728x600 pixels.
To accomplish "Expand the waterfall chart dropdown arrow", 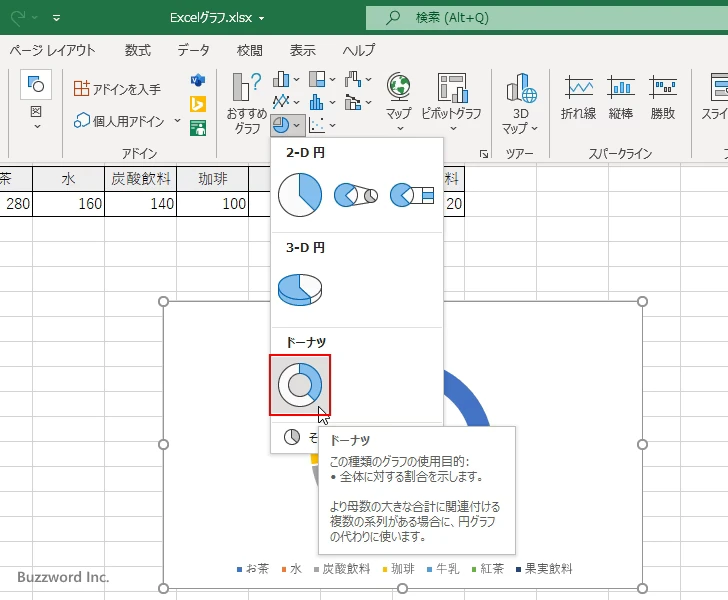I will 368,80.
